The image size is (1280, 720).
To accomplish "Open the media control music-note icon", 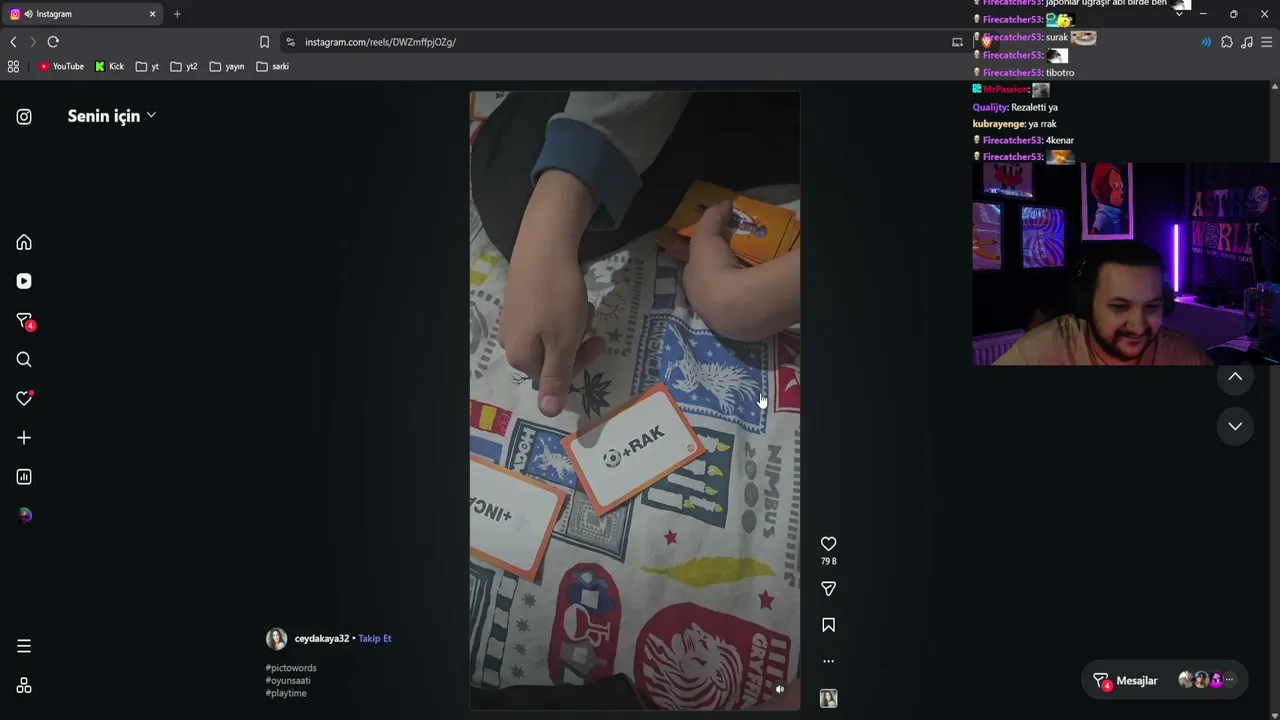I will pos(1247,42).
